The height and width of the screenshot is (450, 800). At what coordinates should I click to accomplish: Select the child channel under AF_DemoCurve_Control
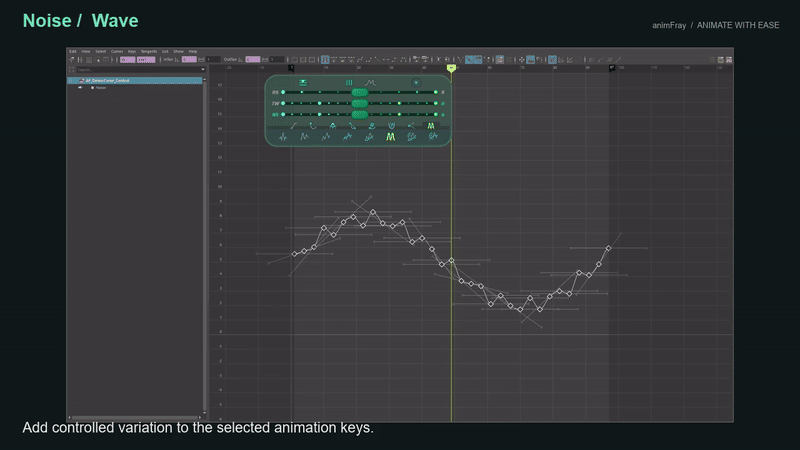pos(101,87)
